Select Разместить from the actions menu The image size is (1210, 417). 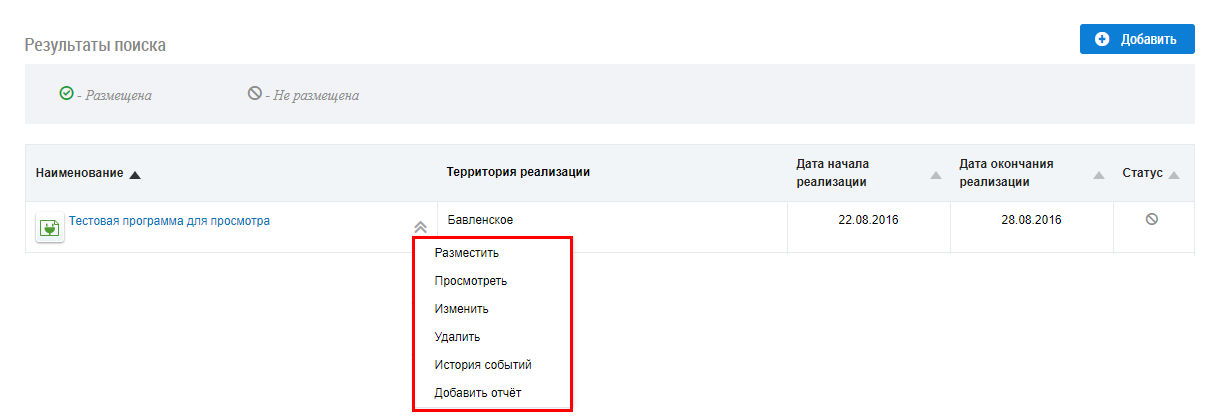point(466,253)
